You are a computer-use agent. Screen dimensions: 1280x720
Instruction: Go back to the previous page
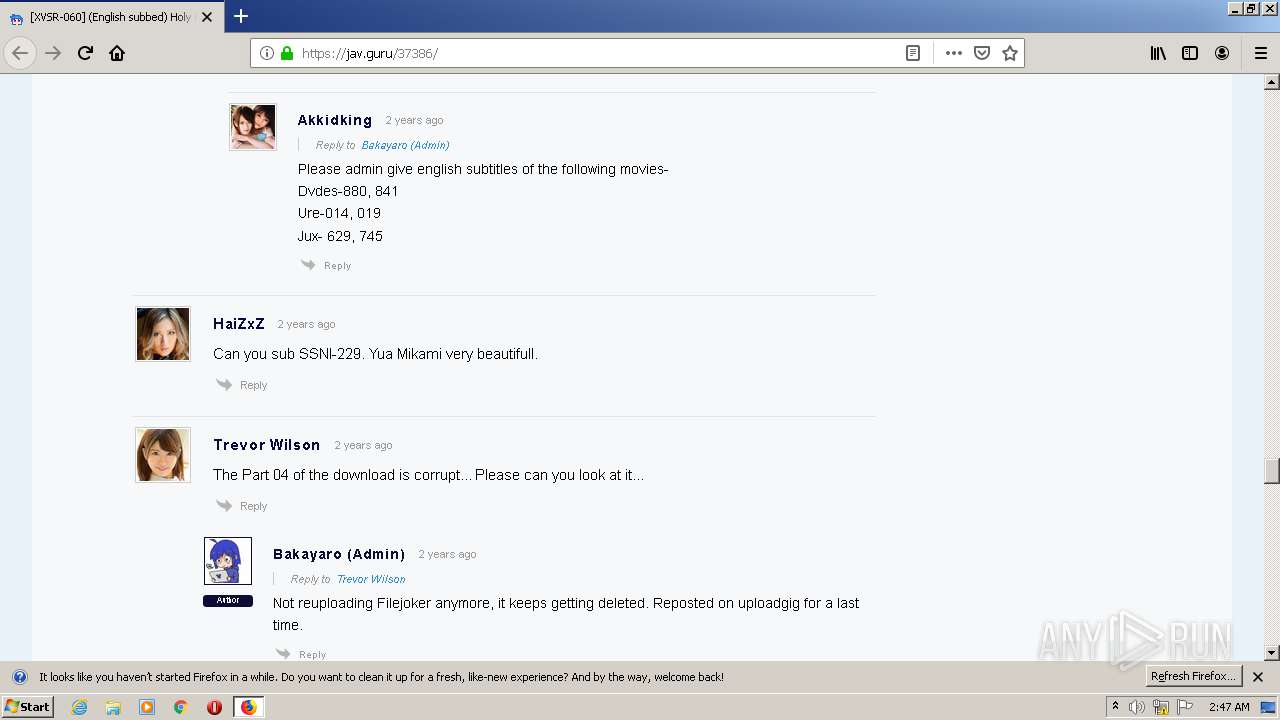20,53
